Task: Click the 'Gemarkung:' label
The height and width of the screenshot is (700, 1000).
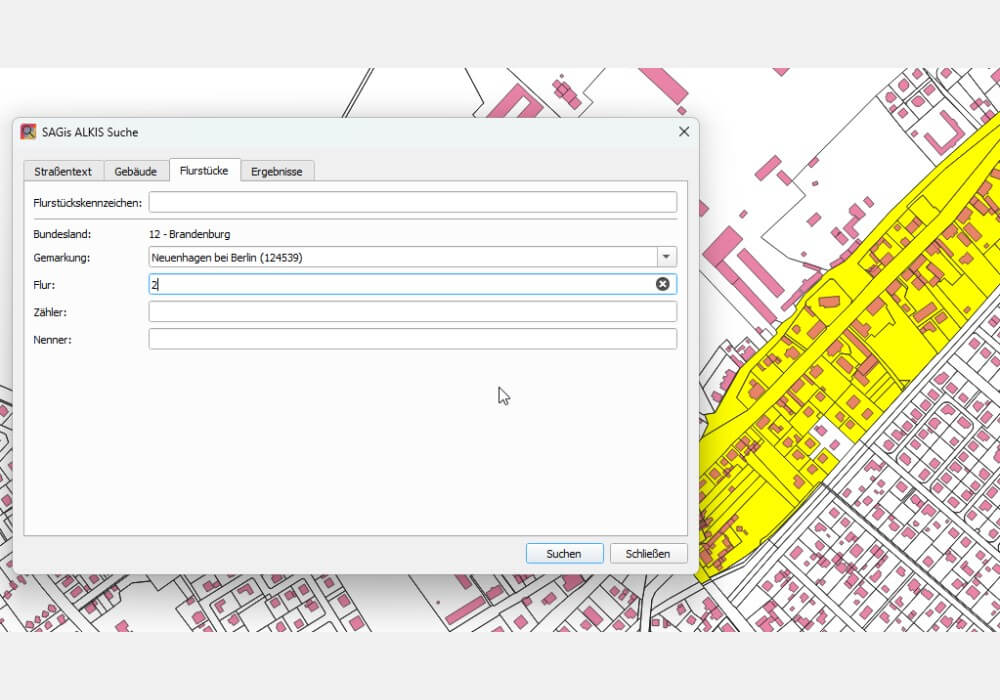Action: pyautogui.click(x=62, y=258)
